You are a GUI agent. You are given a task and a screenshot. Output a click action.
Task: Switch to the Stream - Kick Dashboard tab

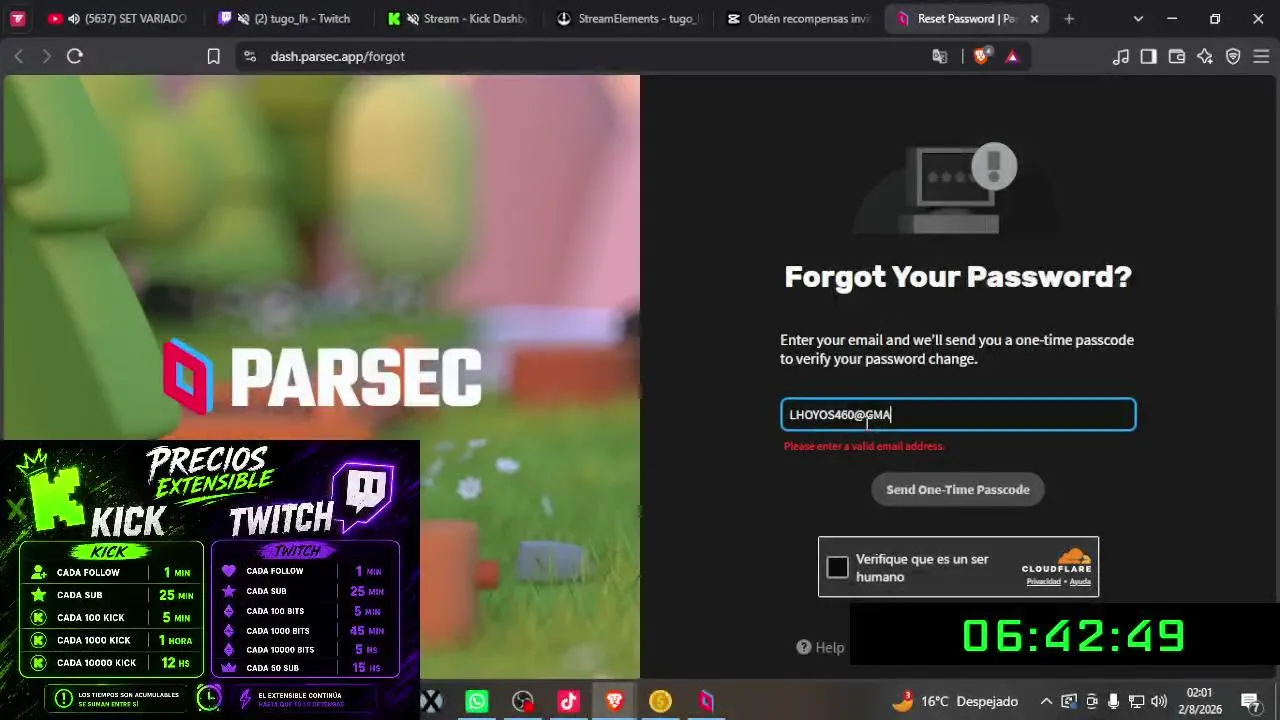point(457,19)
